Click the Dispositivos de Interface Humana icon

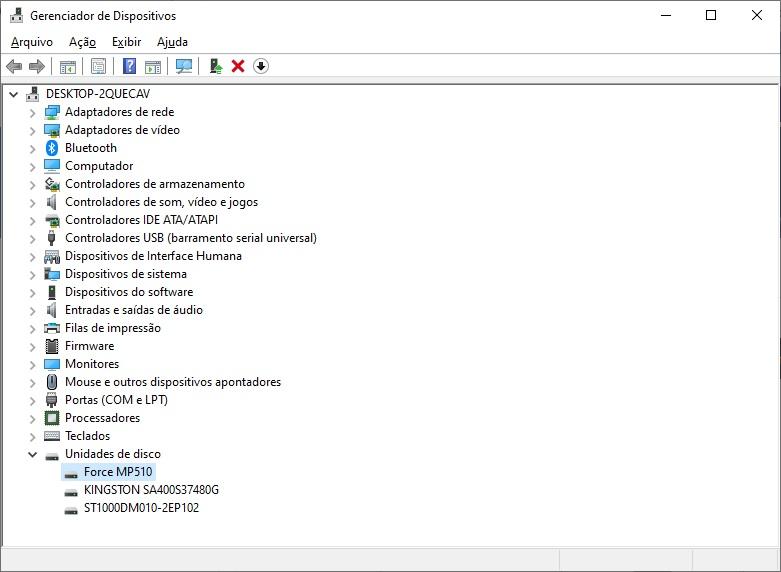(52, 256)
